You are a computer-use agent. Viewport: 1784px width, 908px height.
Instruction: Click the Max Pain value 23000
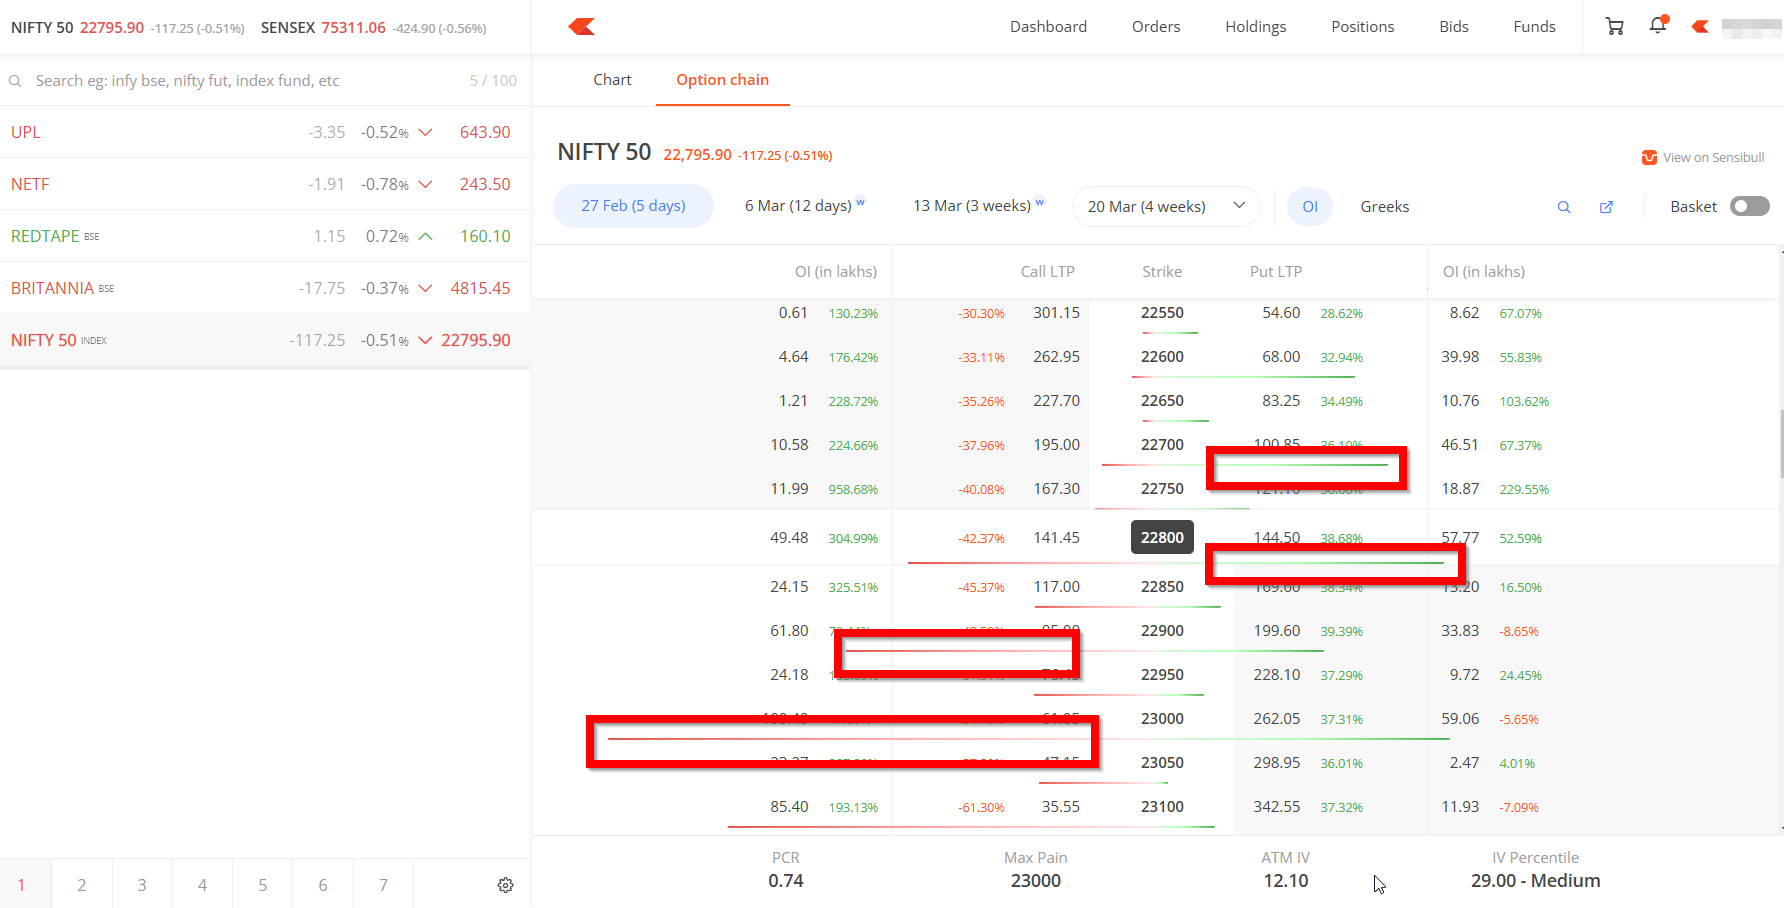[1036, 881]
